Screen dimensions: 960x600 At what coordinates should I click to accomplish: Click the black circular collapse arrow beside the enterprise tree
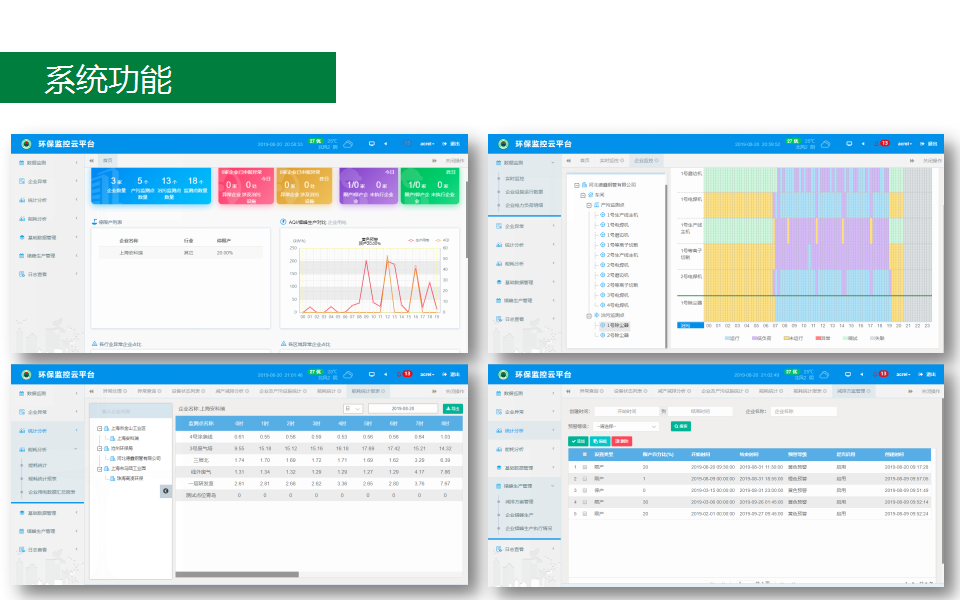tap(166, 491)
